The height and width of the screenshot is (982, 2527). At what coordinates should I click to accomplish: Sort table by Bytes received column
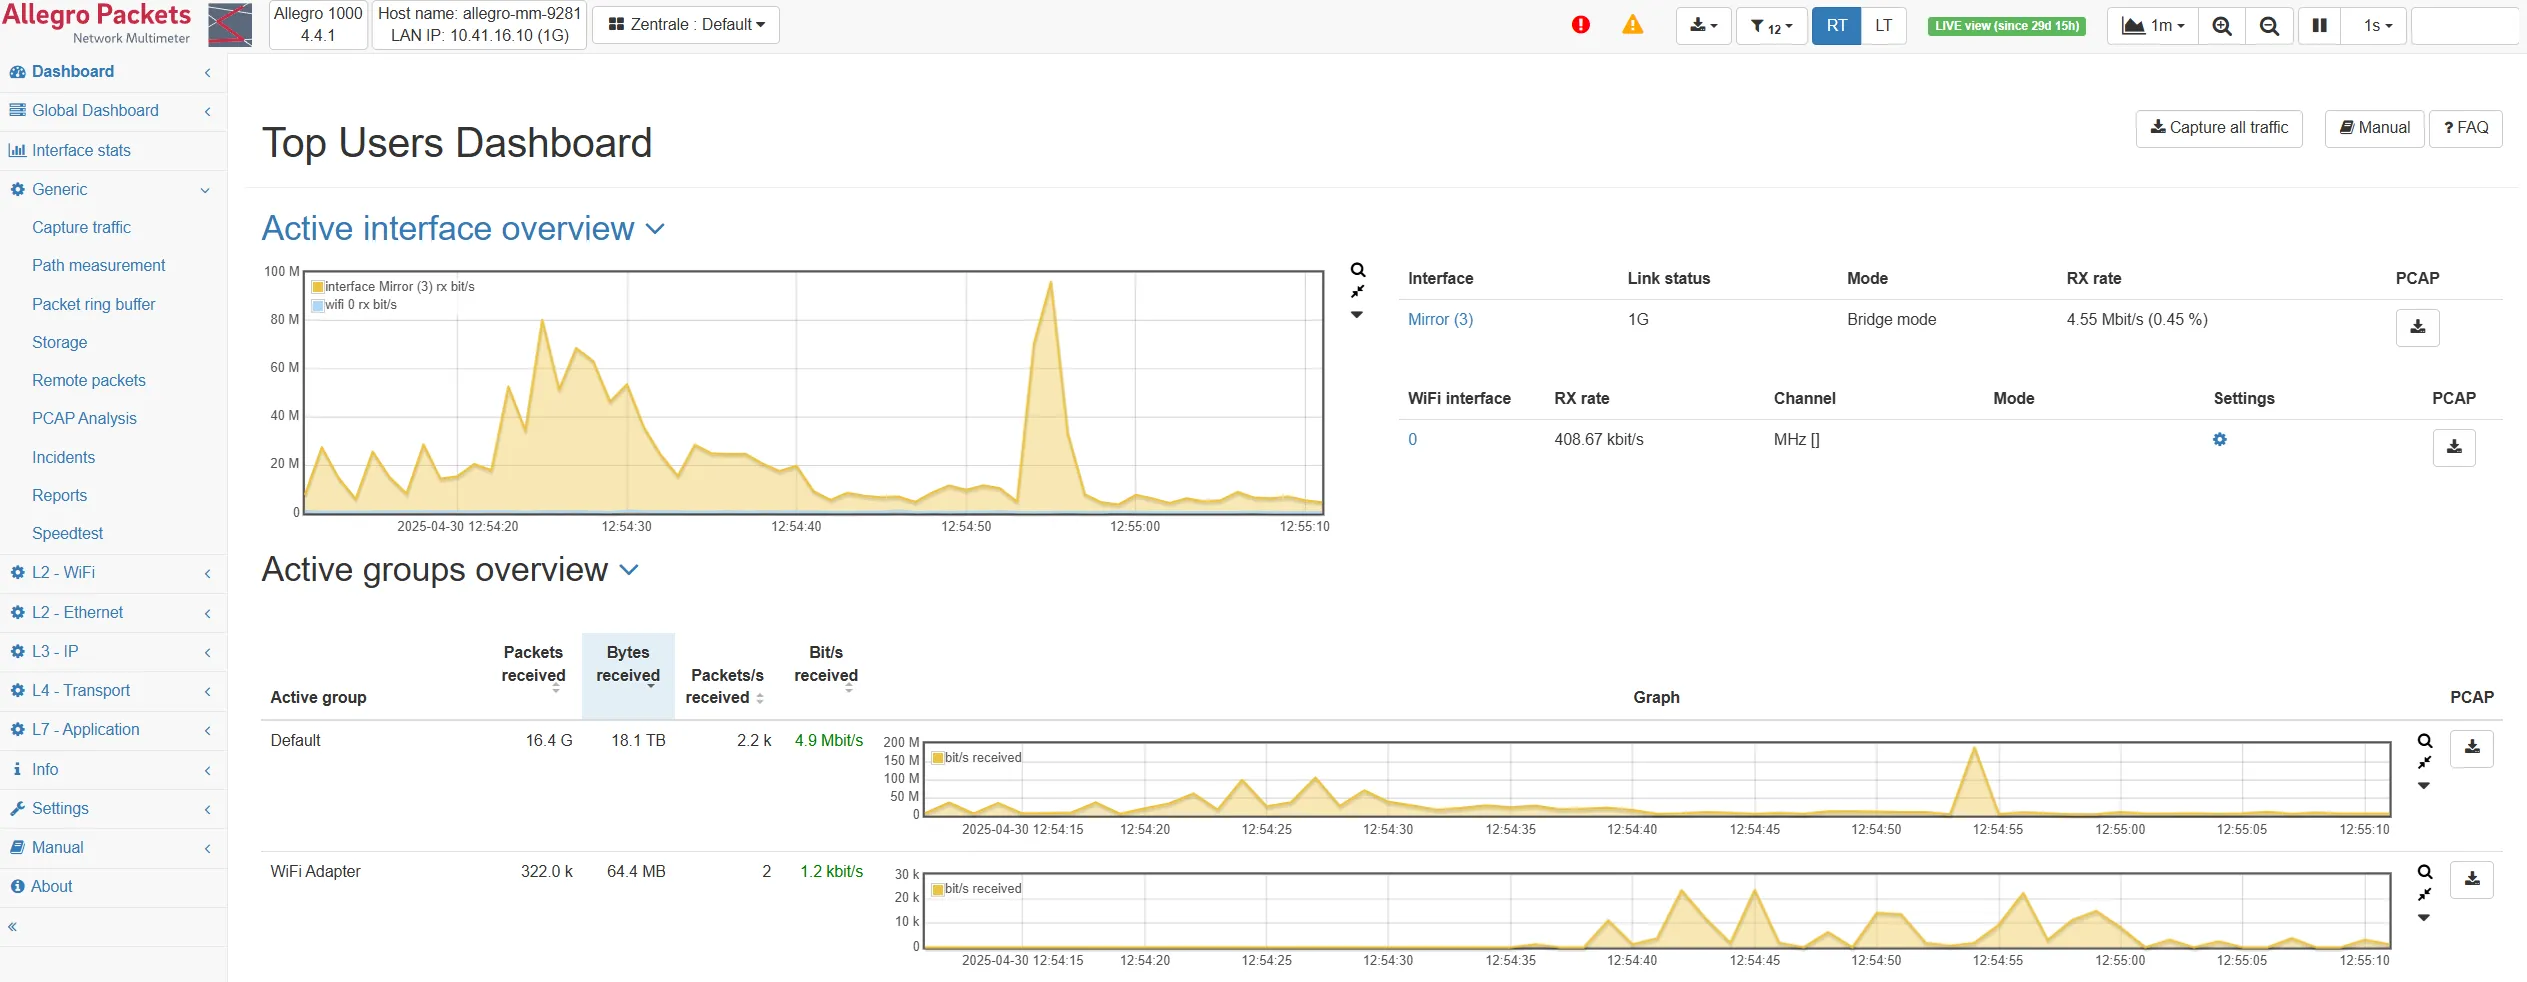click(x=628, y=665)
